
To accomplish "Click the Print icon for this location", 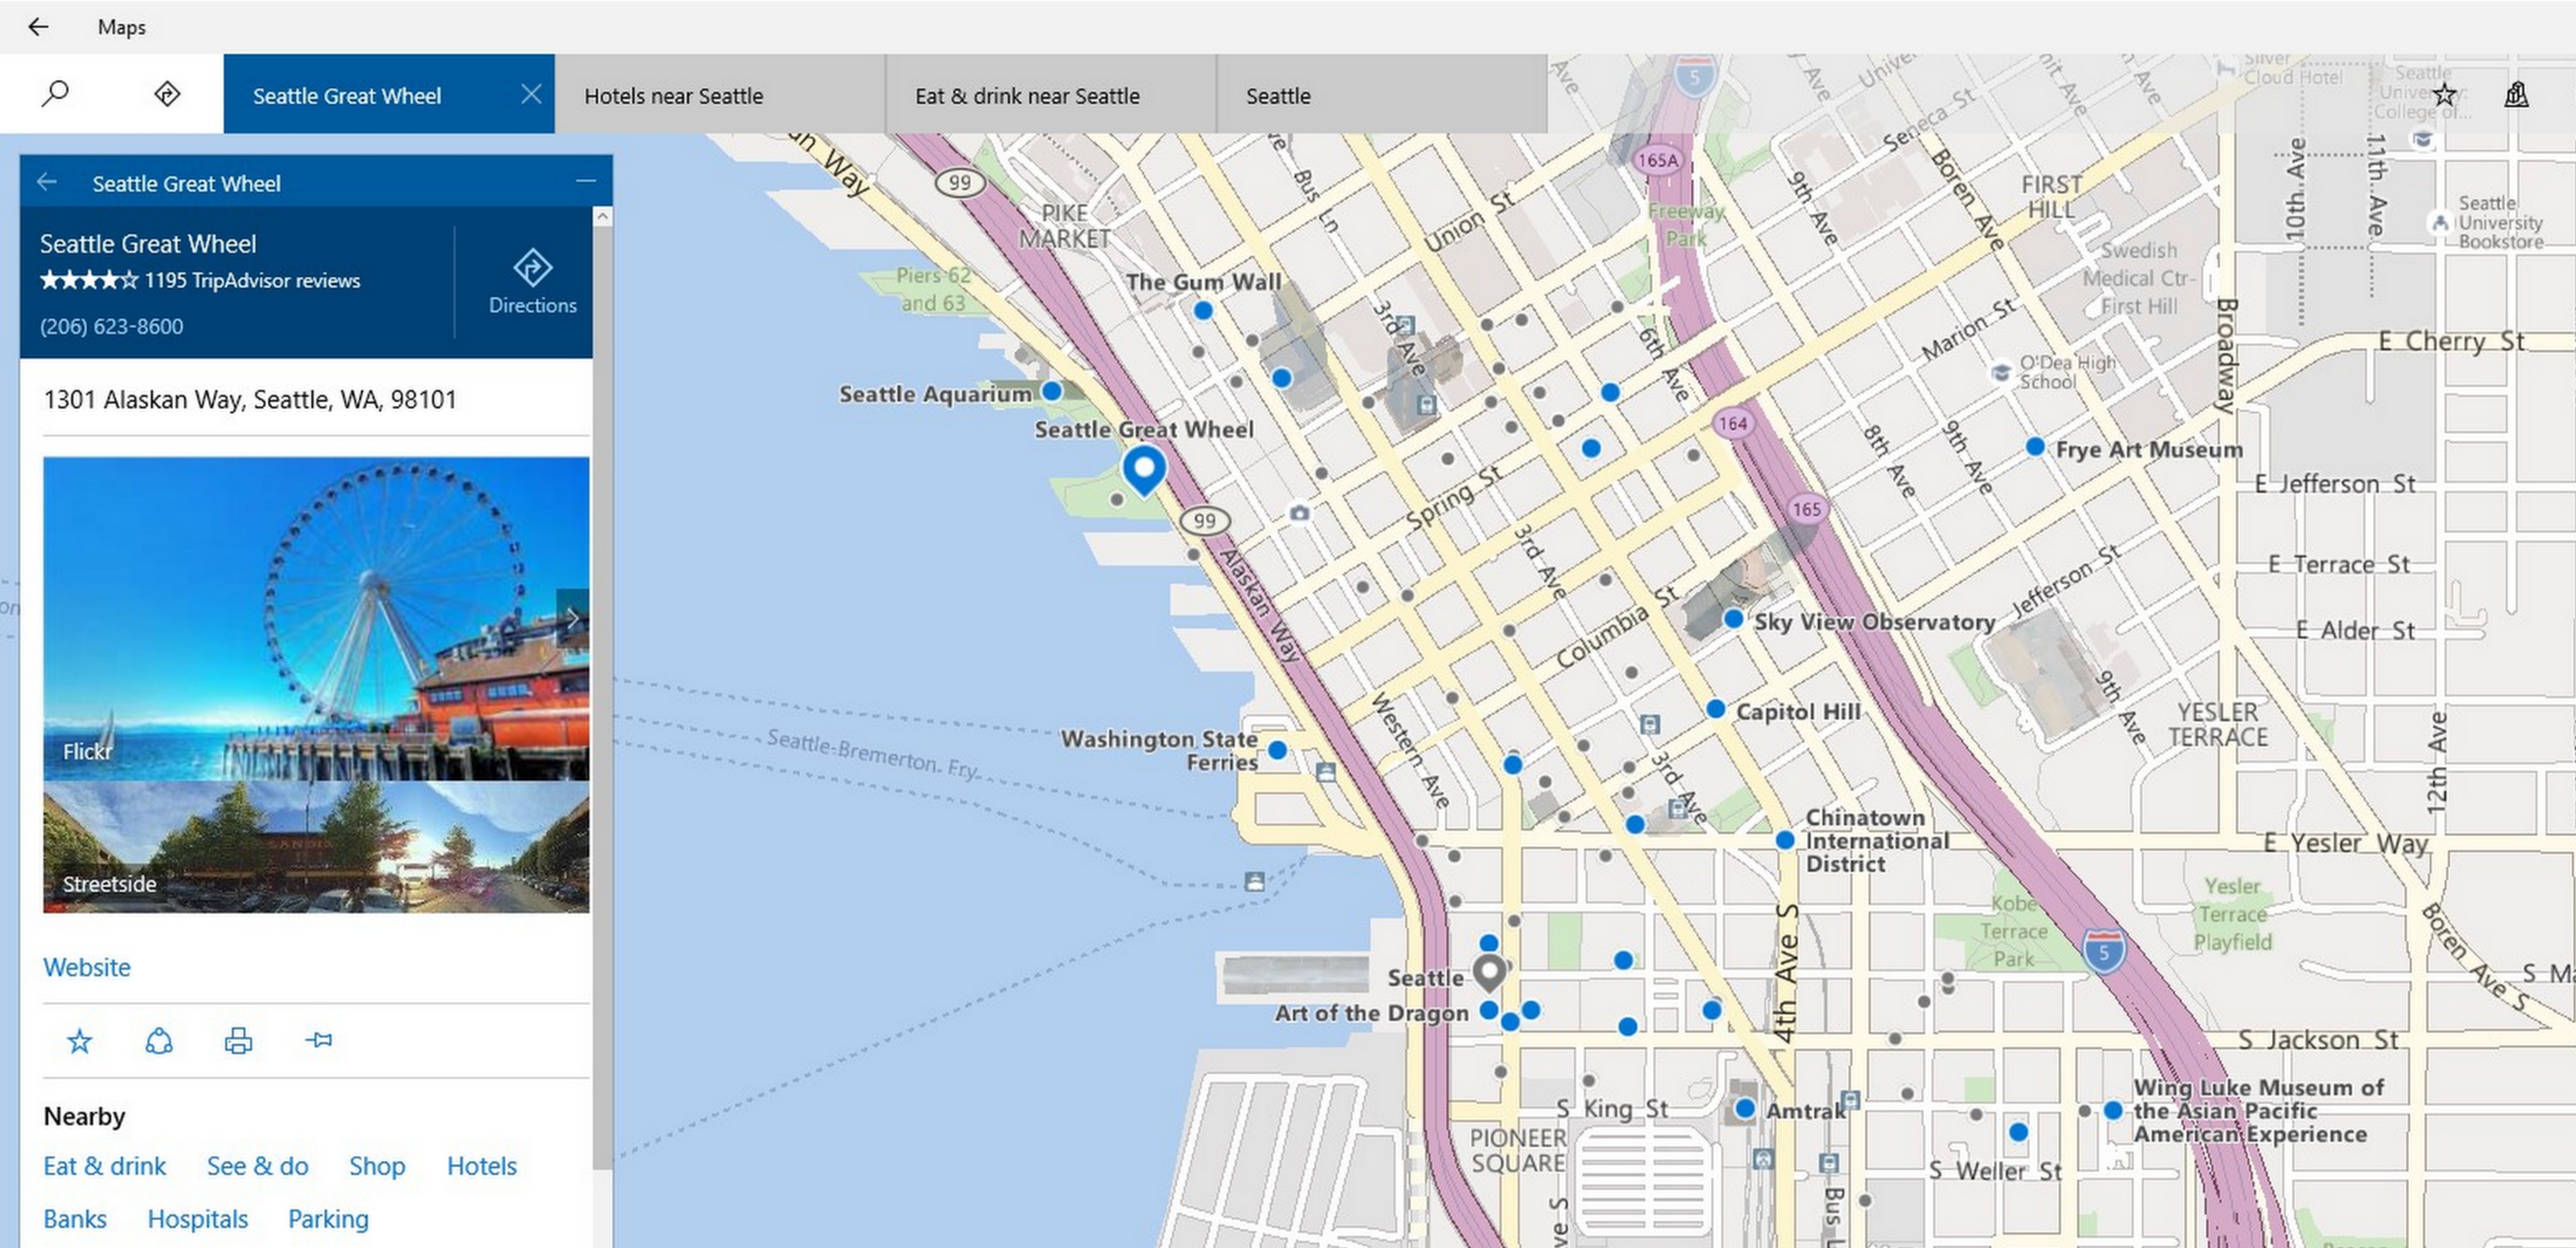I will (236, 1038).
